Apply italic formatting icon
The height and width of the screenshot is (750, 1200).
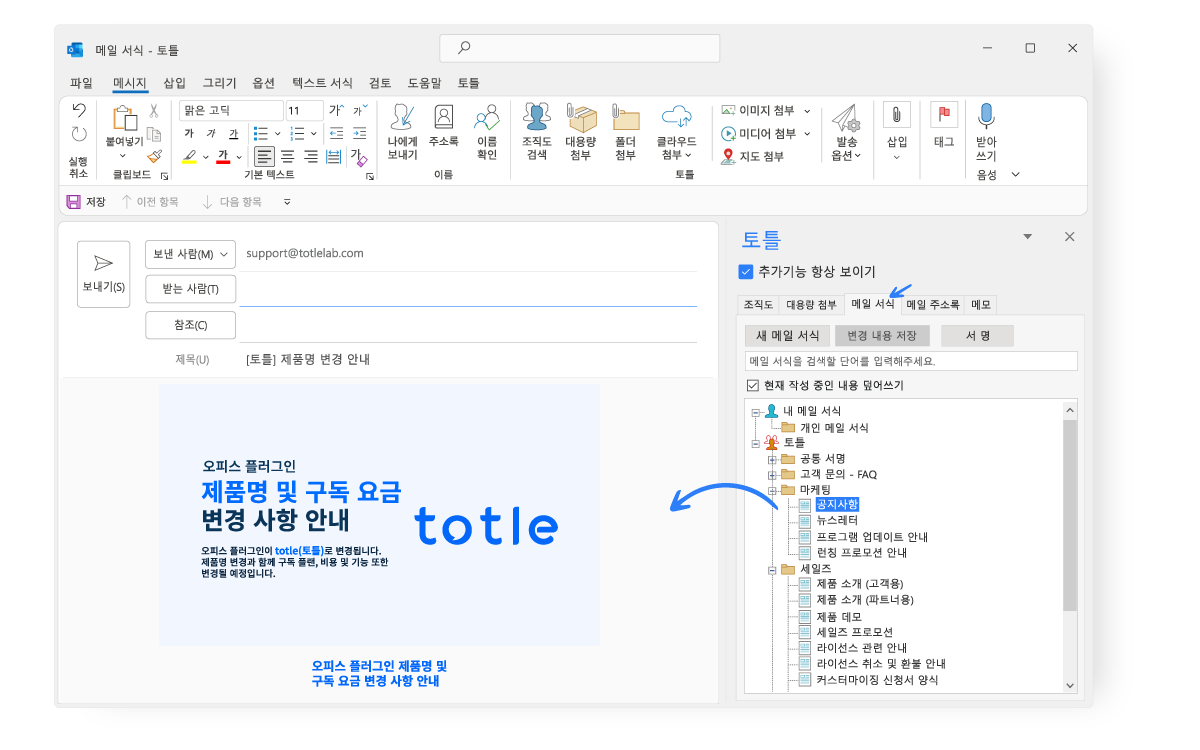point(211,133)
